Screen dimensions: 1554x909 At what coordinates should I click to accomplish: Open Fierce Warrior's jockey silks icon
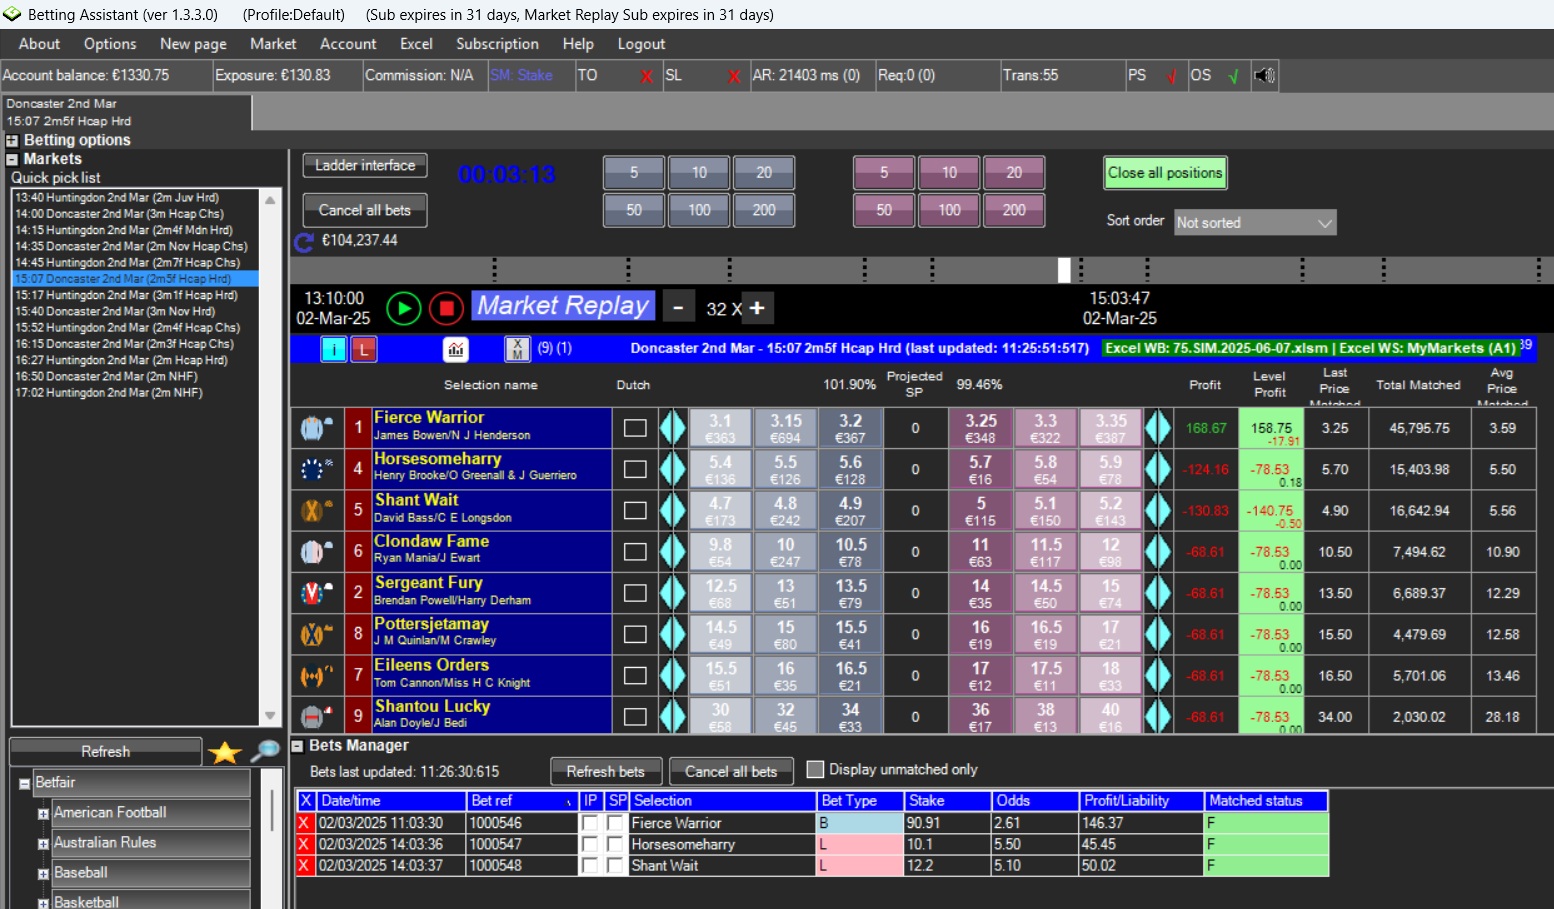316,428
